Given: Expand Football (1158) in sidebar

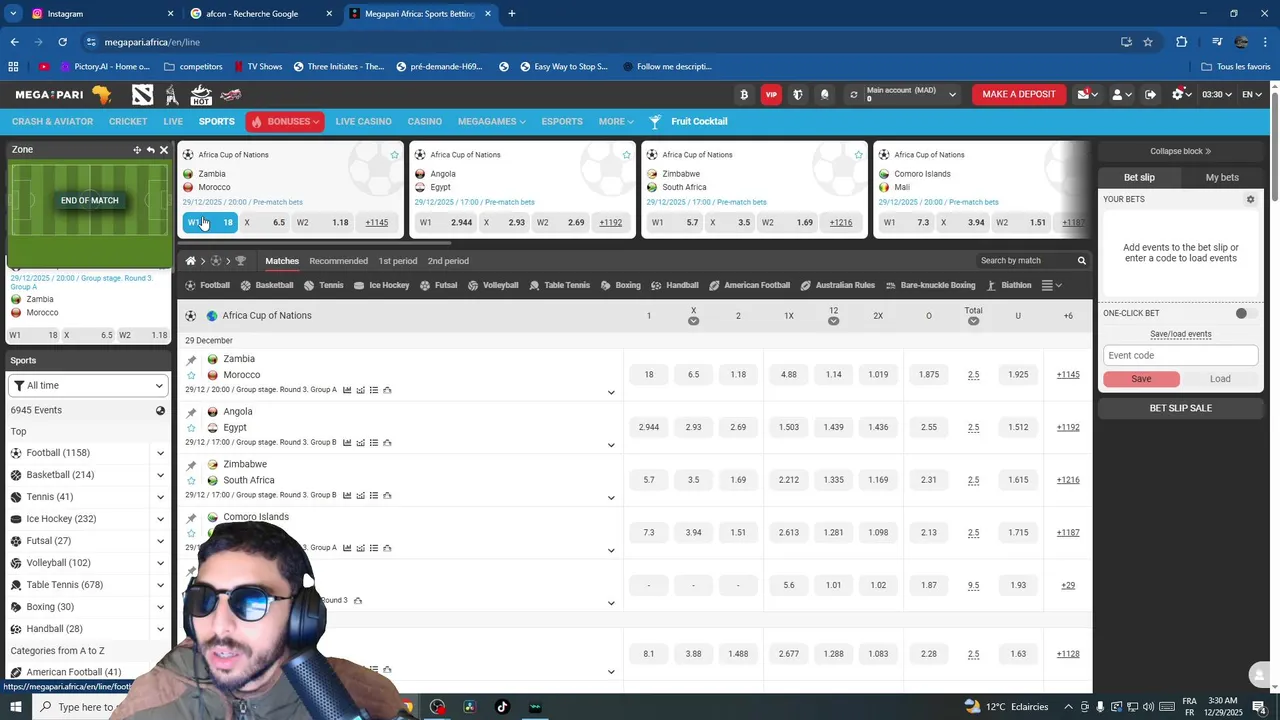Looking at the screenshot, I should click(160, 453).
